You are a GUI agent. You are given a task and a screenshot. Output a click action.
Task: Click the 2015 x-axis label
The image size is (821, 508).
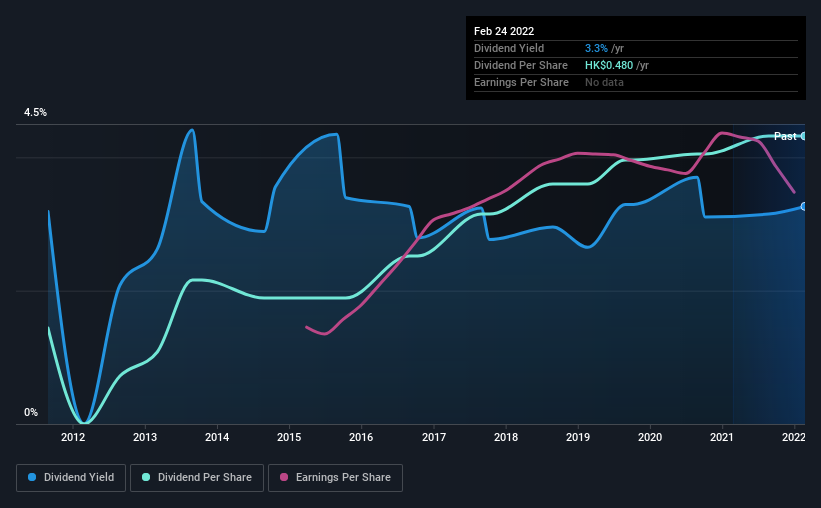tap(289, 437)
